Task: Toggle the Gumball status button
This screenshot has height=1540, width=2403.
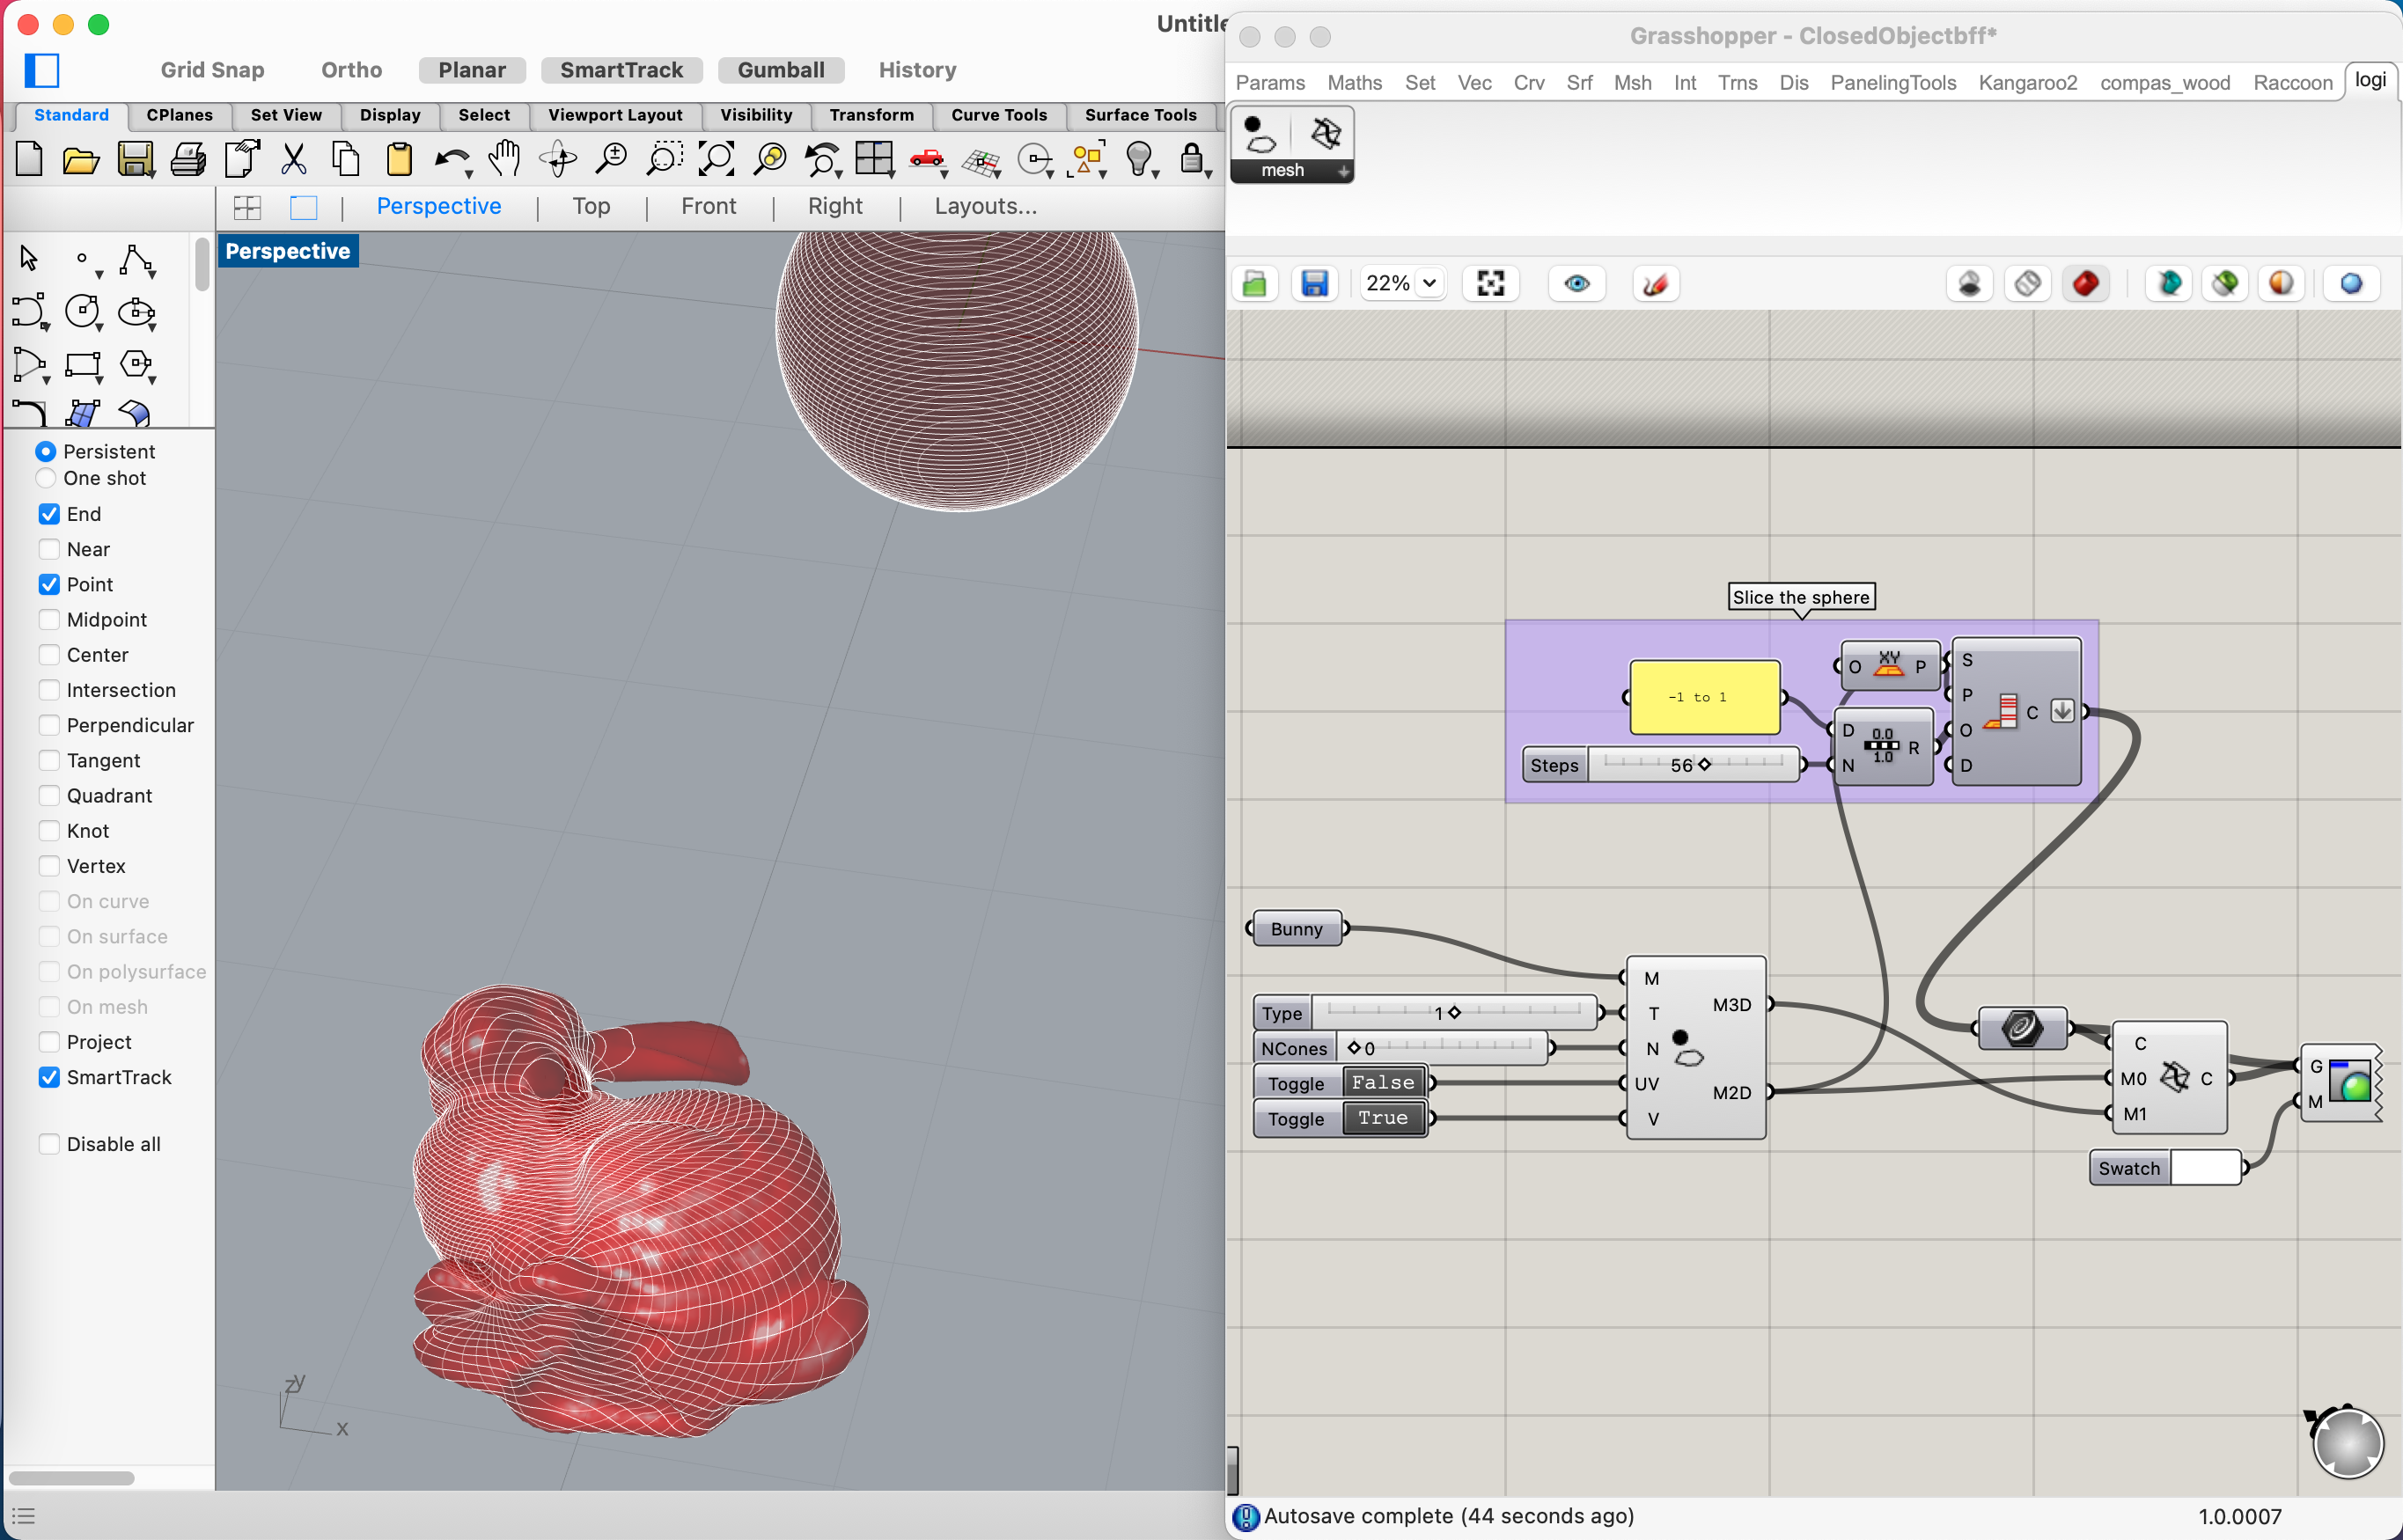Action: 781,70
